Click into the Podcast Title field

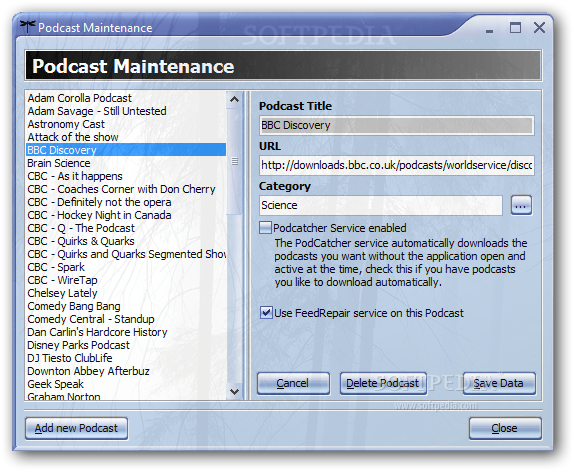click(396, 126)
